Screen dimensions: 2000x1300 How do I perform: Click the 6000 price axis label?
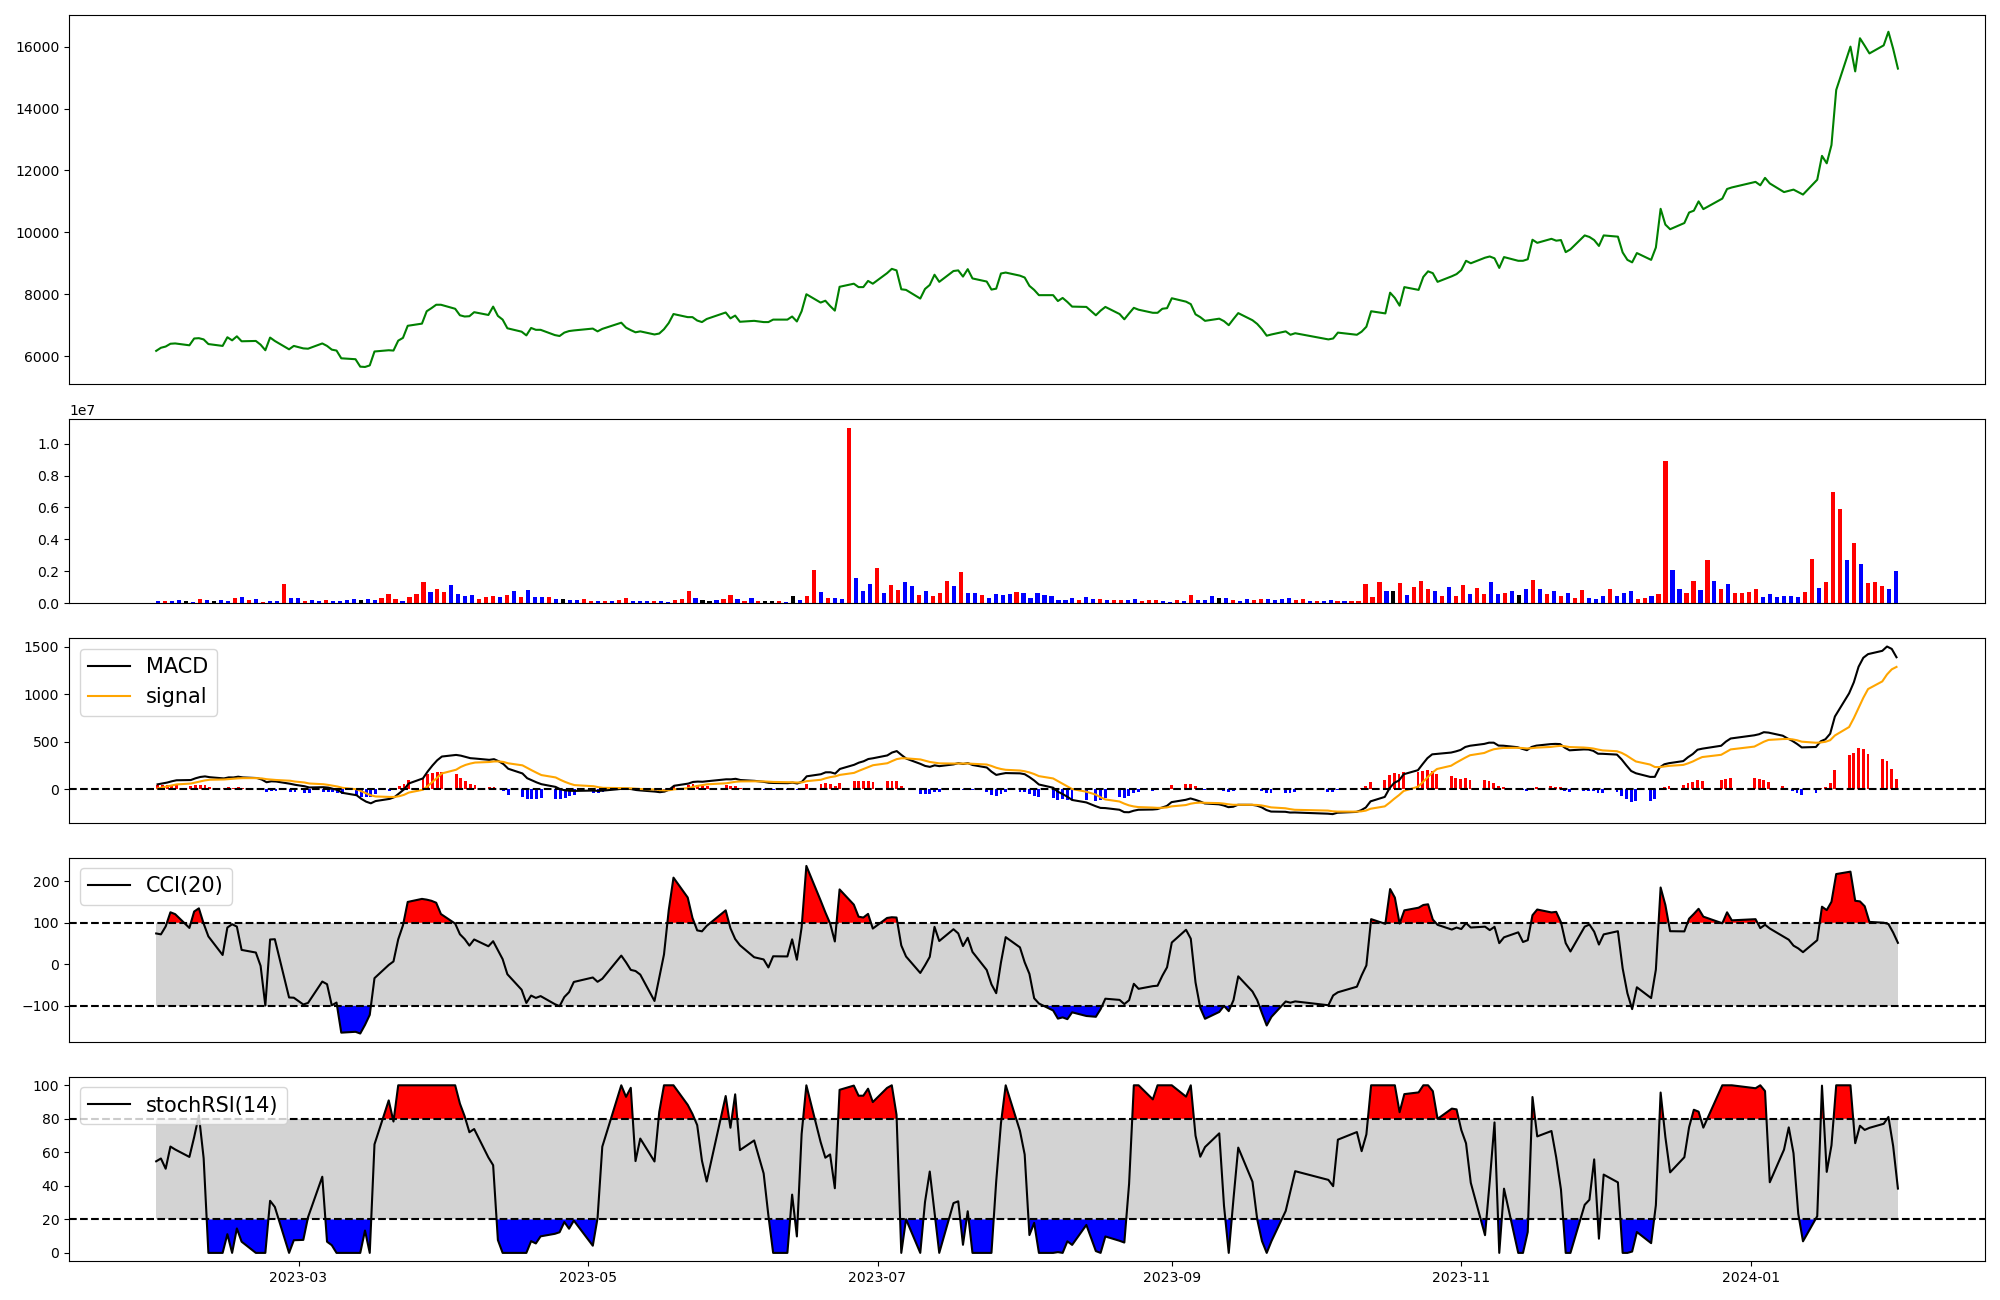click(x=42, y=357)
